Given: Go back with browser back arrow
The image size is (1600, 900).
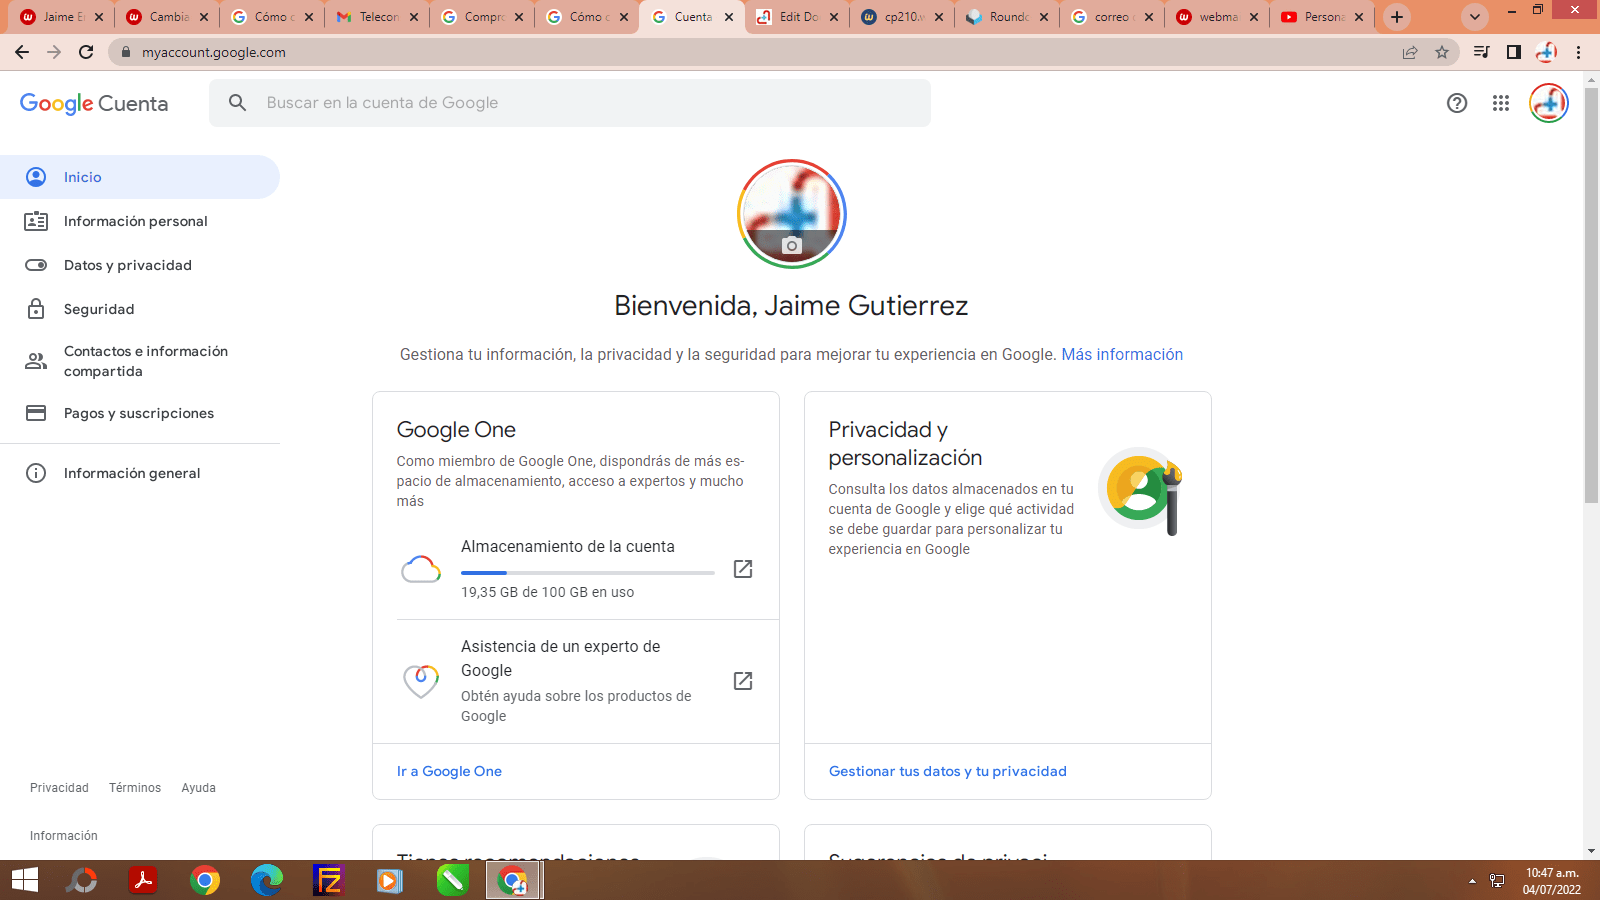Looking at the screenshot, I should click(22, 52).
